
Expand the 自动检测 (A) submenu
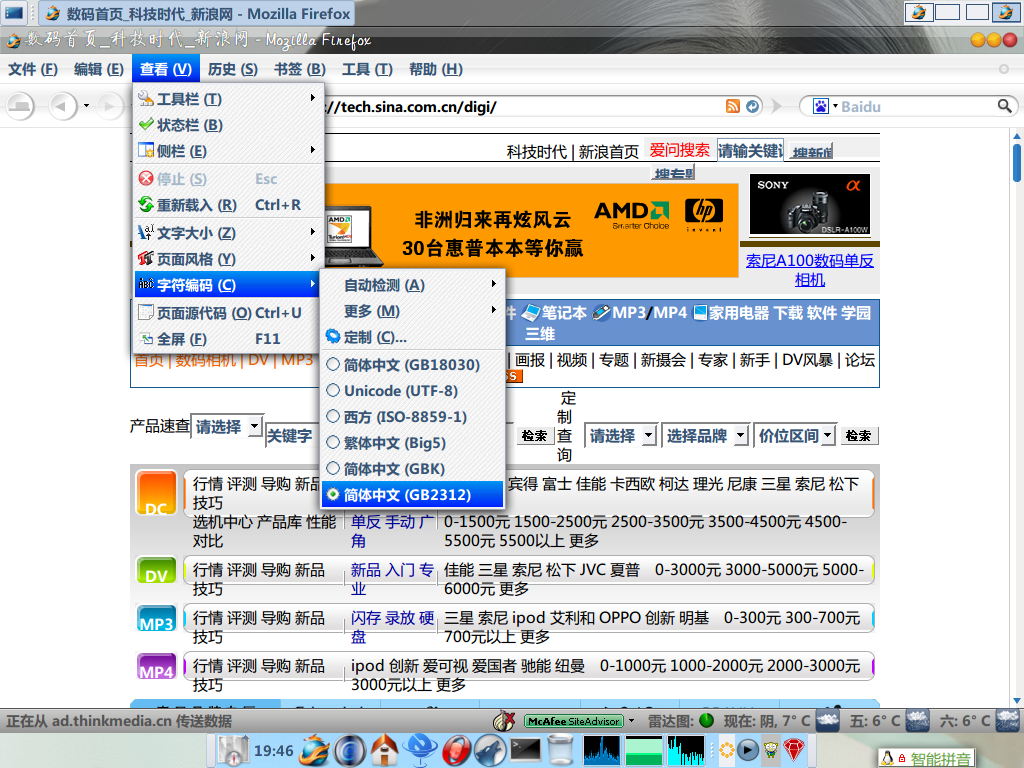coord(413,285)
